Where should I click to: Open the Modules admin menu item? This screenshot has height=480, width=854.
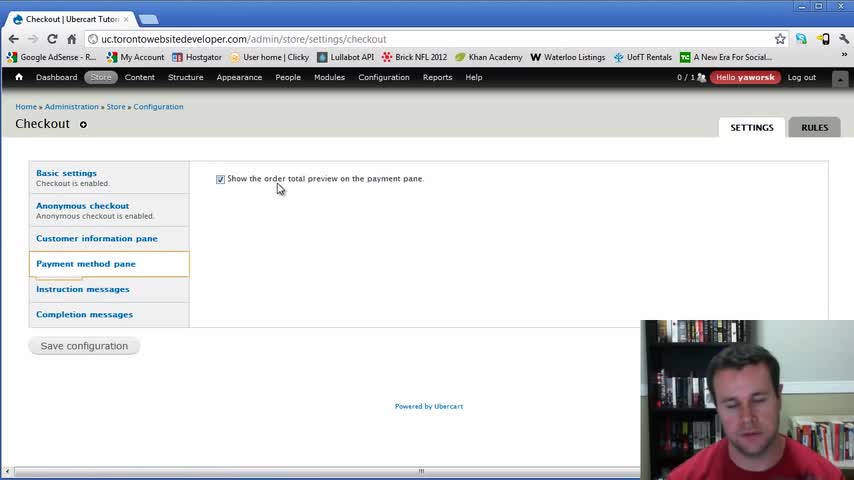click(330, 77)
